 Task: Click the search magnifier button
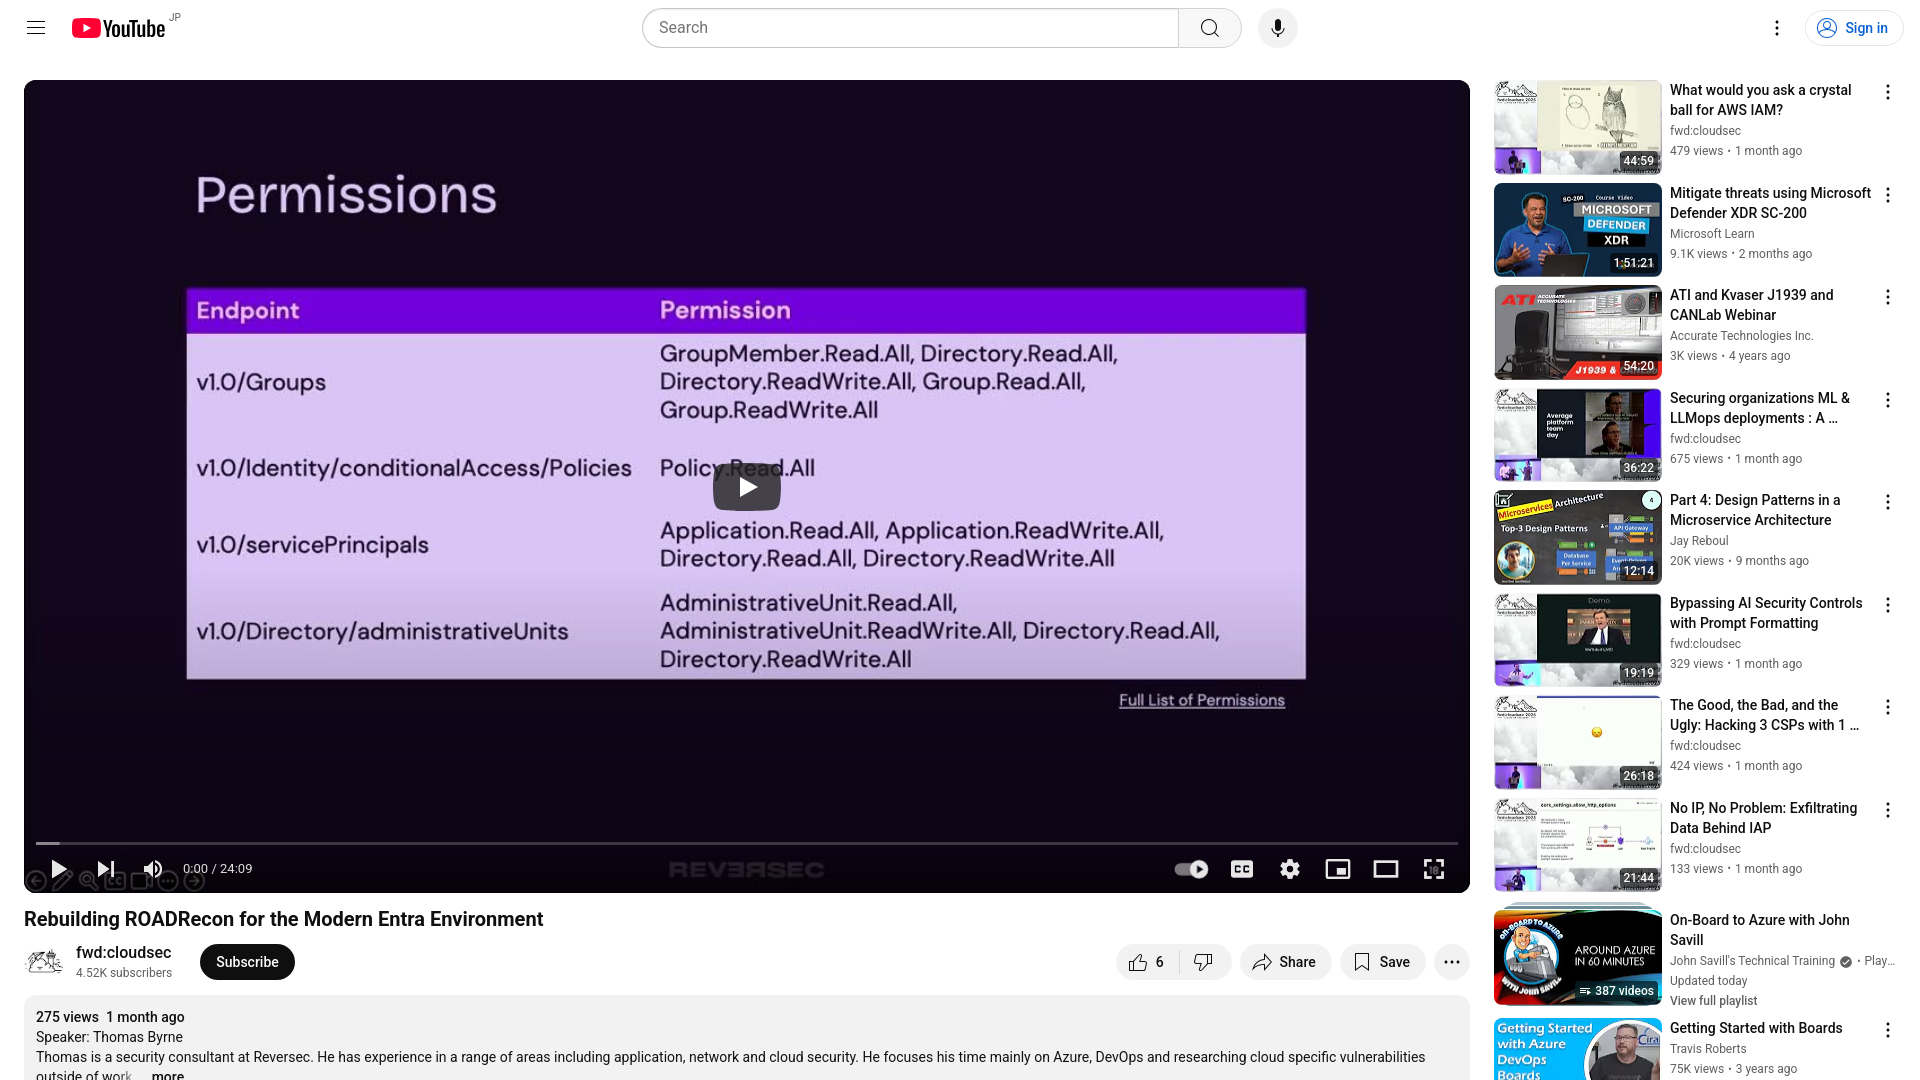[1210, 28]
